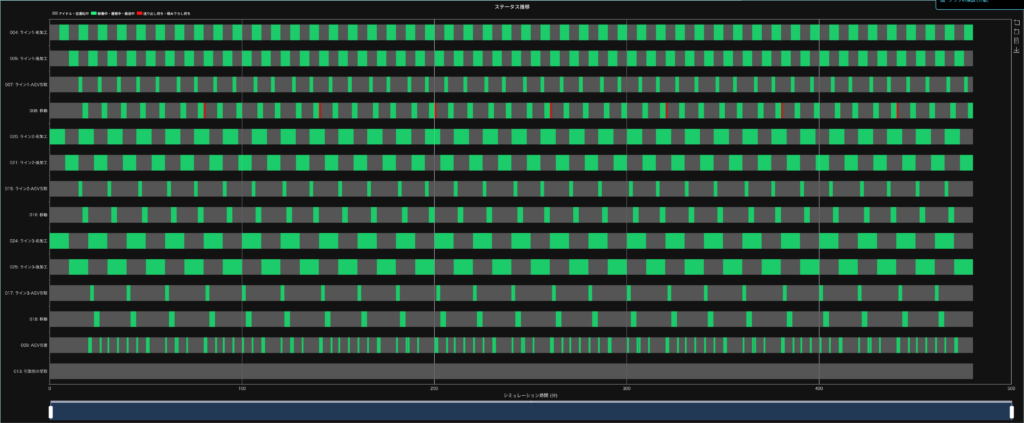Select row label 020 ライン2 前加工
1024x423 pixels.
coord(29,136)
